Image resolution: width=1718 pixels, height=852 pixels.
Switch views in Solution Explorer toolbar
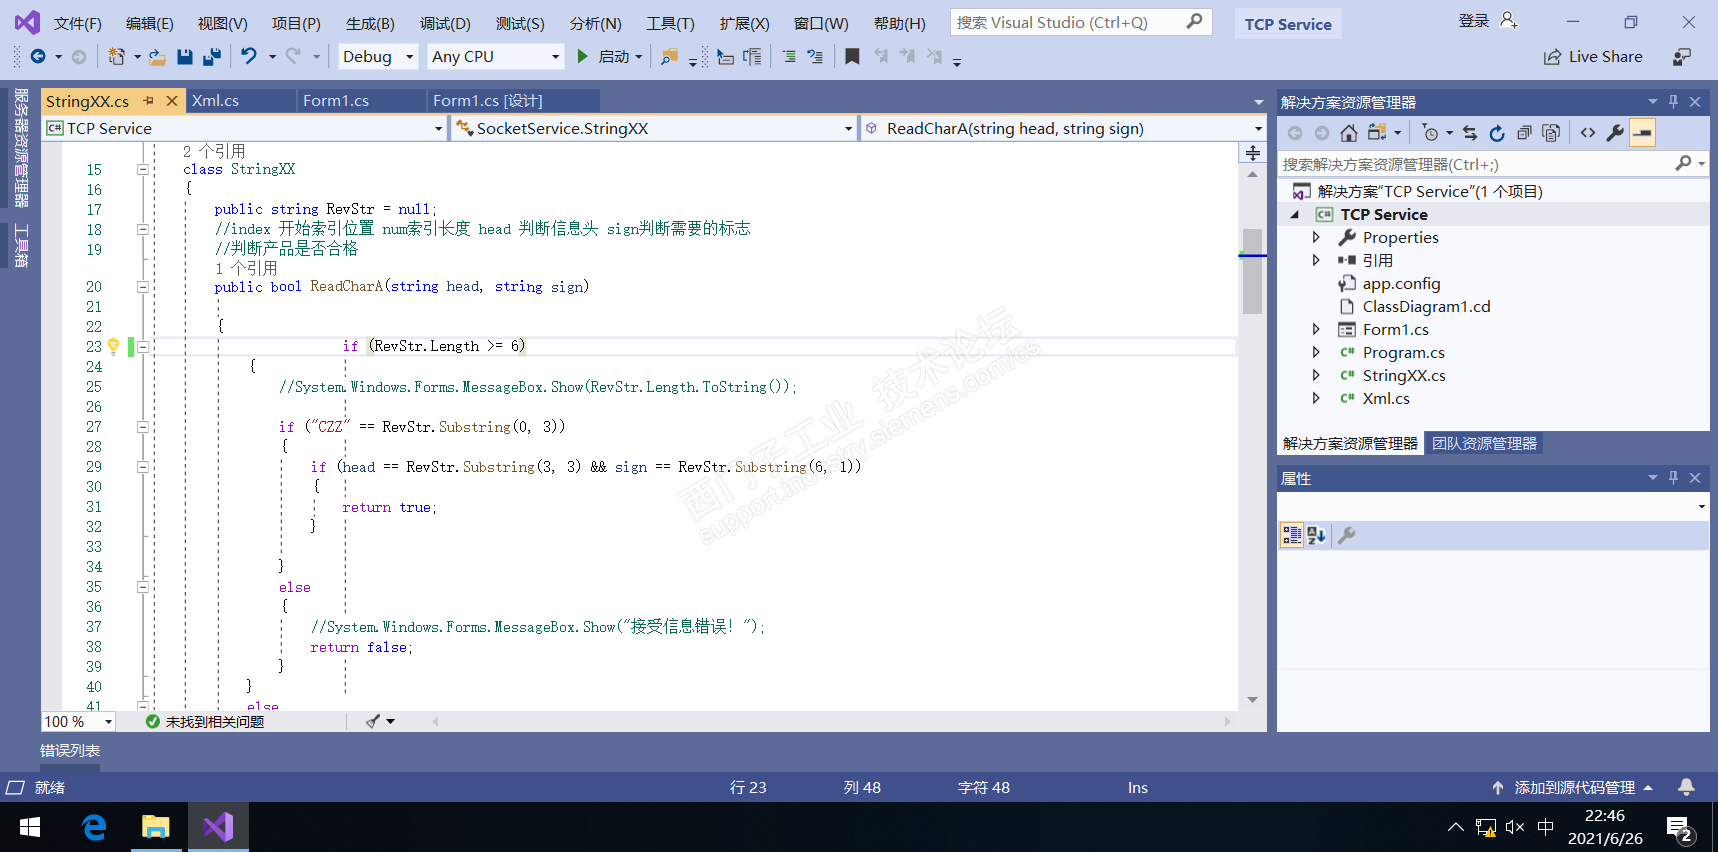(x=1377, y=133)
